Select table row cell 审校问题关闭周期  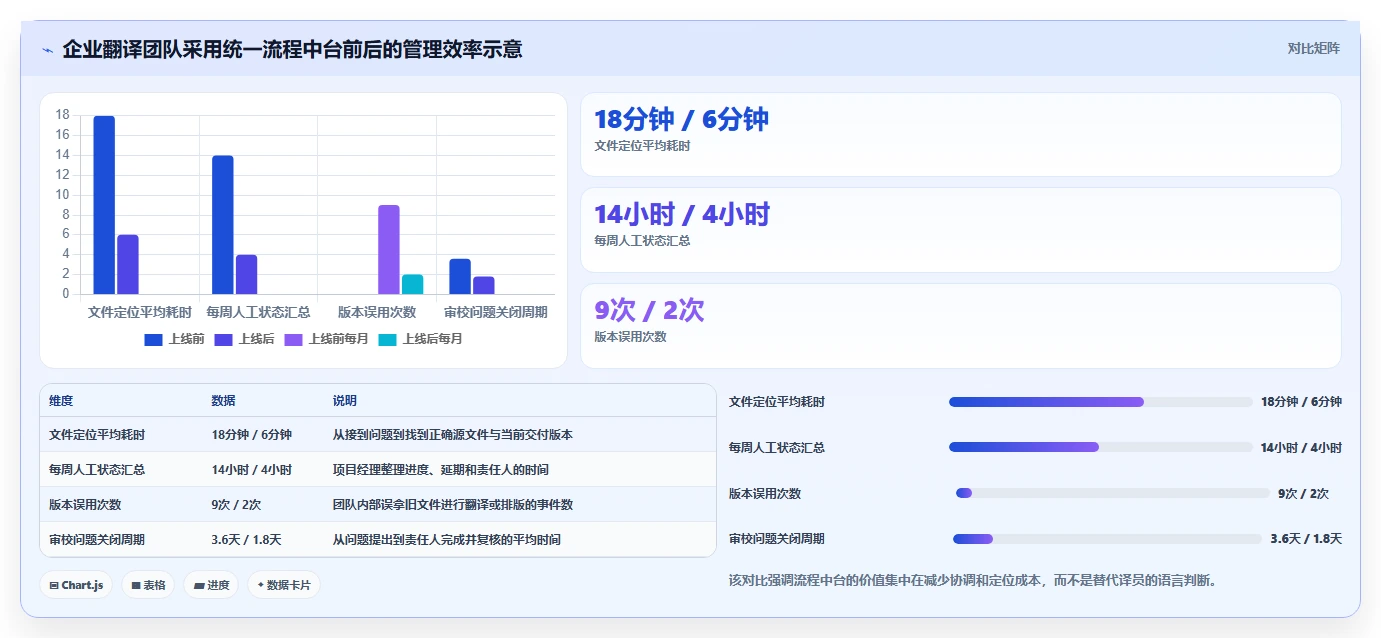97,540
